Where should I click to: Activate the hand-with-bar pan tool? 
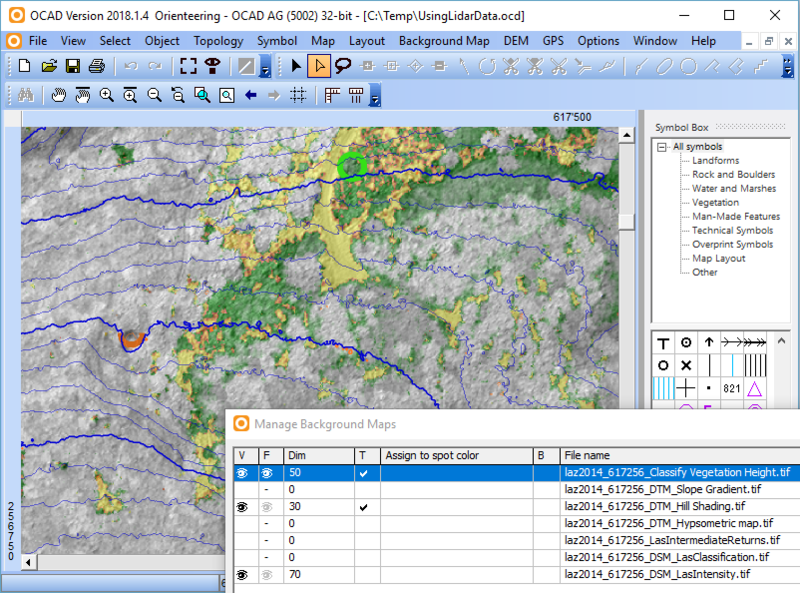(x=83, y=95)
